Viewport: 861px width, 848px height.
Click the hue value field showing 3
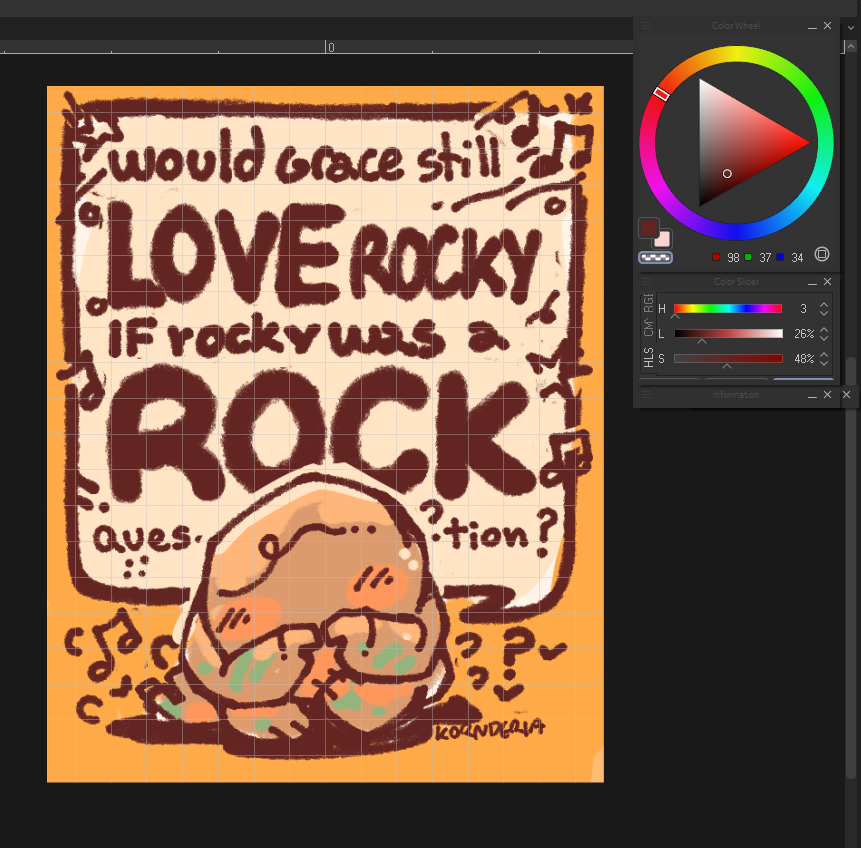point(802,309)
